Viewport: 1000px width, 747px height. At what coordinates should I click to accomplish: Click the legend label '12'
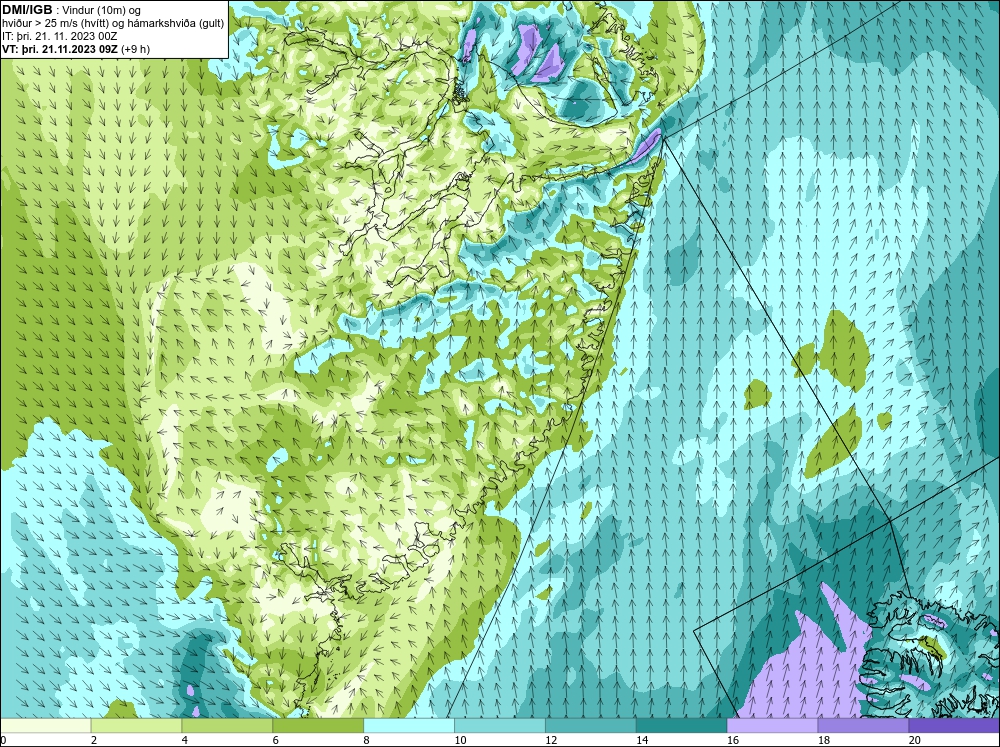(551, 740)
